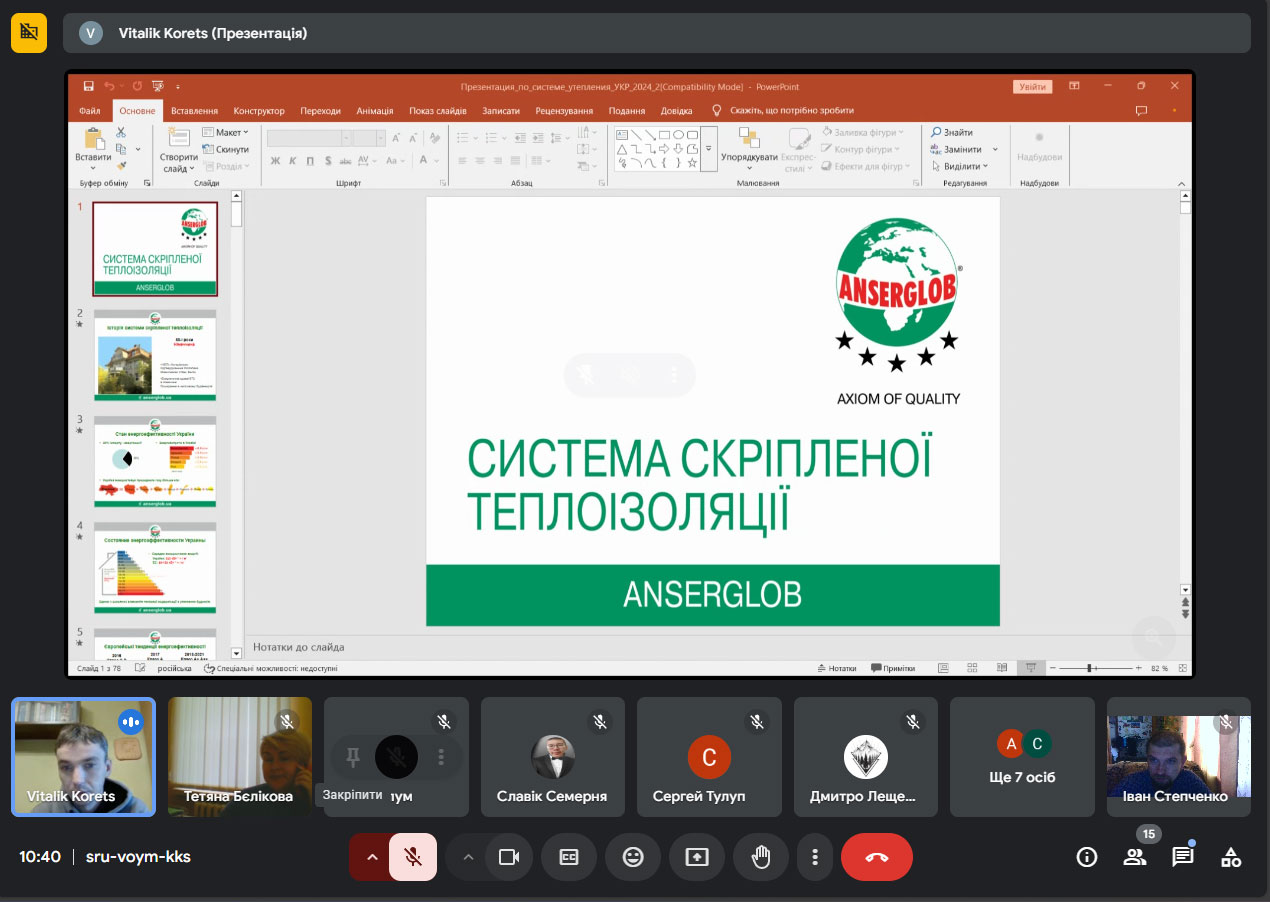1270x902 pixels.
Task: Toggle text shadow S button
Action: (327, 160)
